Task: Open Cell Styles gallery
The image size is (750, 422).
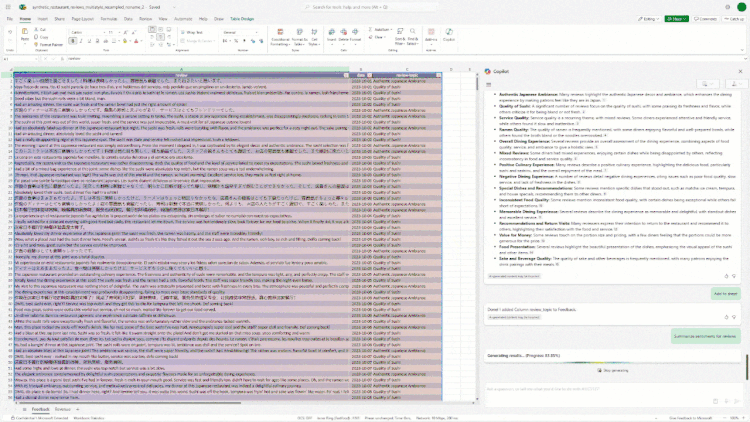Action: point(314,37)
